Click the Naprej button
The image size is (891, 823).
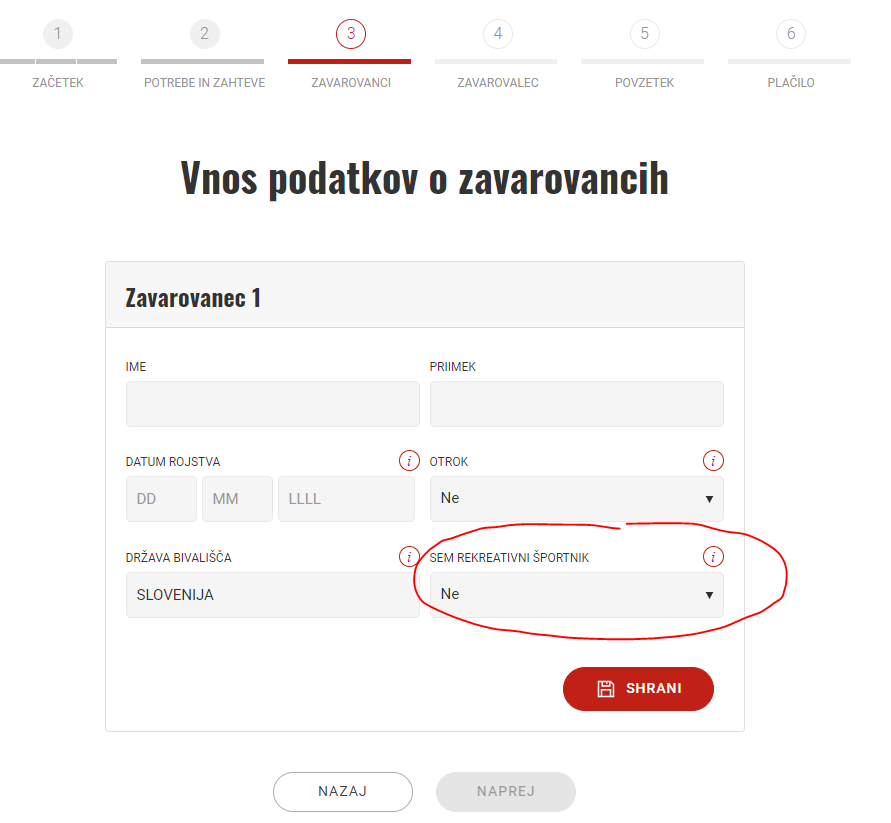pos(506,791)
